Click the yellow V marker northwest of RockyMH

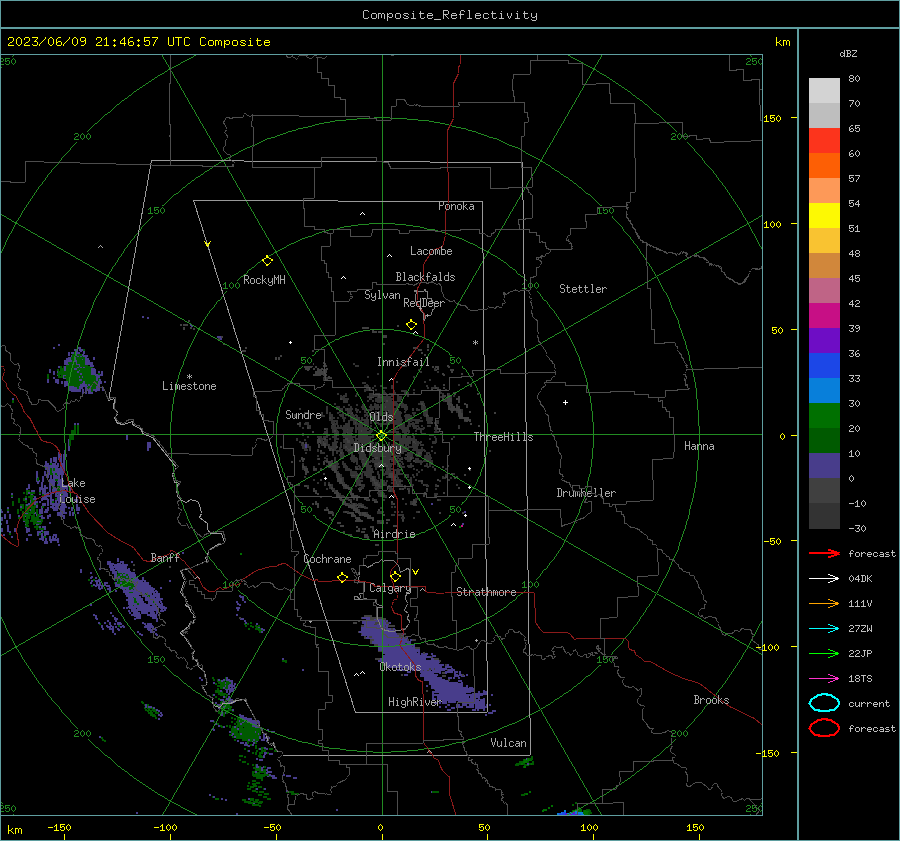pyautogui.click(x=208, y=244)
